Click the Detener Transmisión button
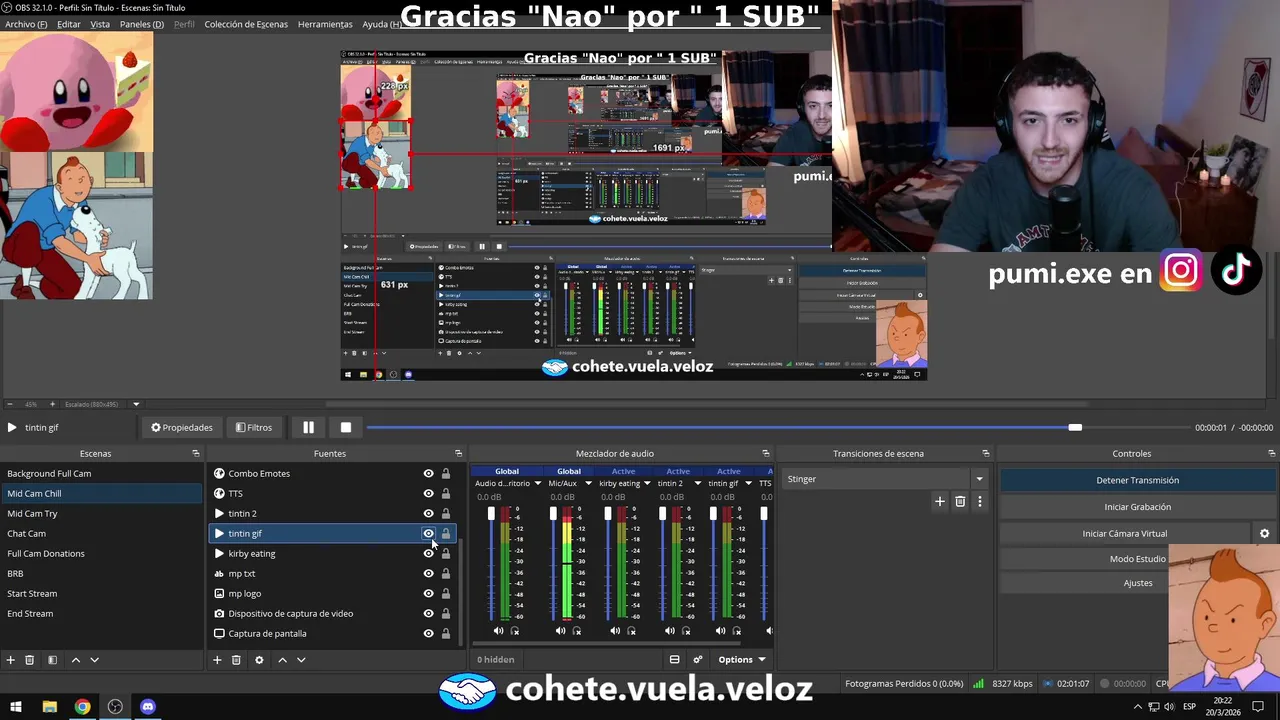This screenshot has height=720, width=1280. [1137, 480]
